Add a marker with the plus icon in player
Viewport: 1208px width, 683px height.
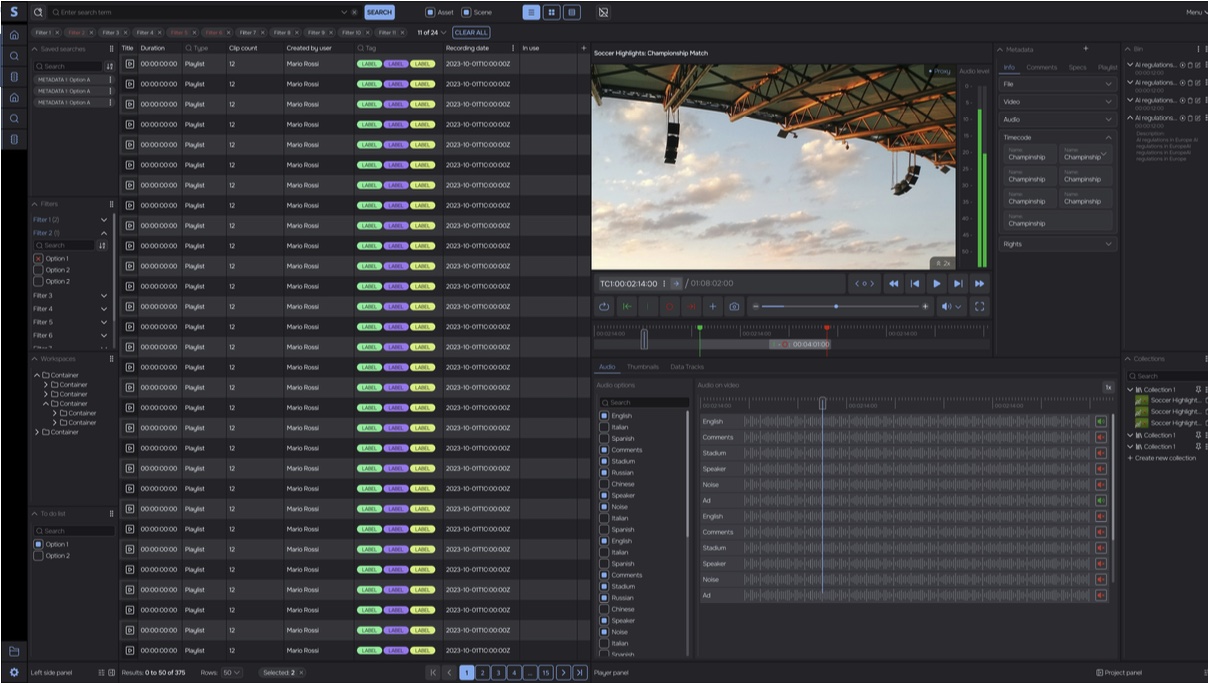tap(713, 307)
